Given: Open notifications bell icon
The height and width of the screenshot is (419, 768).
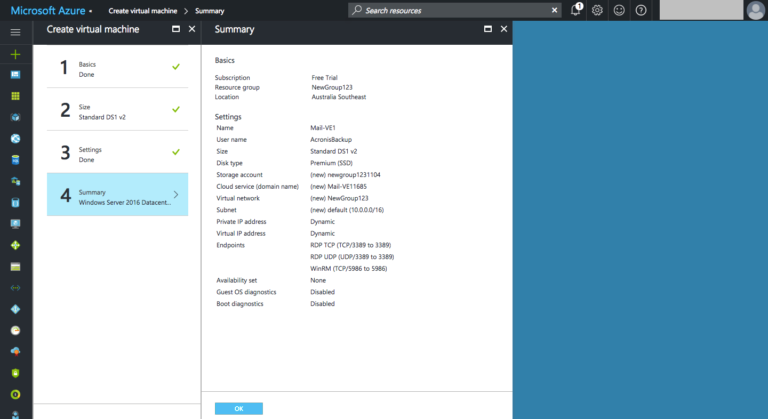Looking at the screenshot, I should 576,10.
